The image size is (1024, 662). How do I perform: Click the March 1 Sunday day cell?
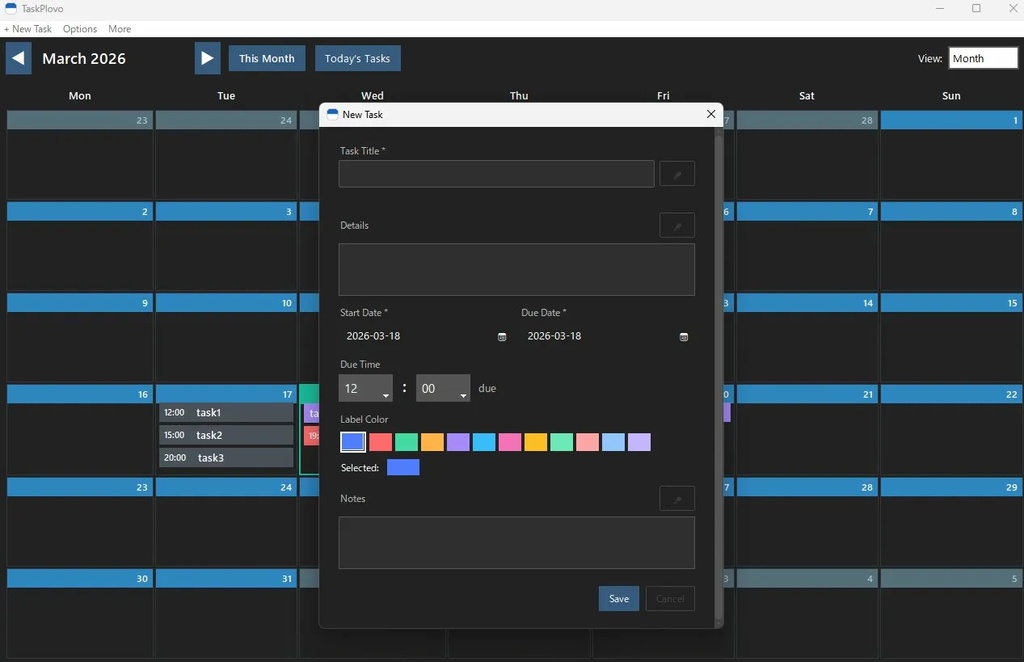coord(951,155)
